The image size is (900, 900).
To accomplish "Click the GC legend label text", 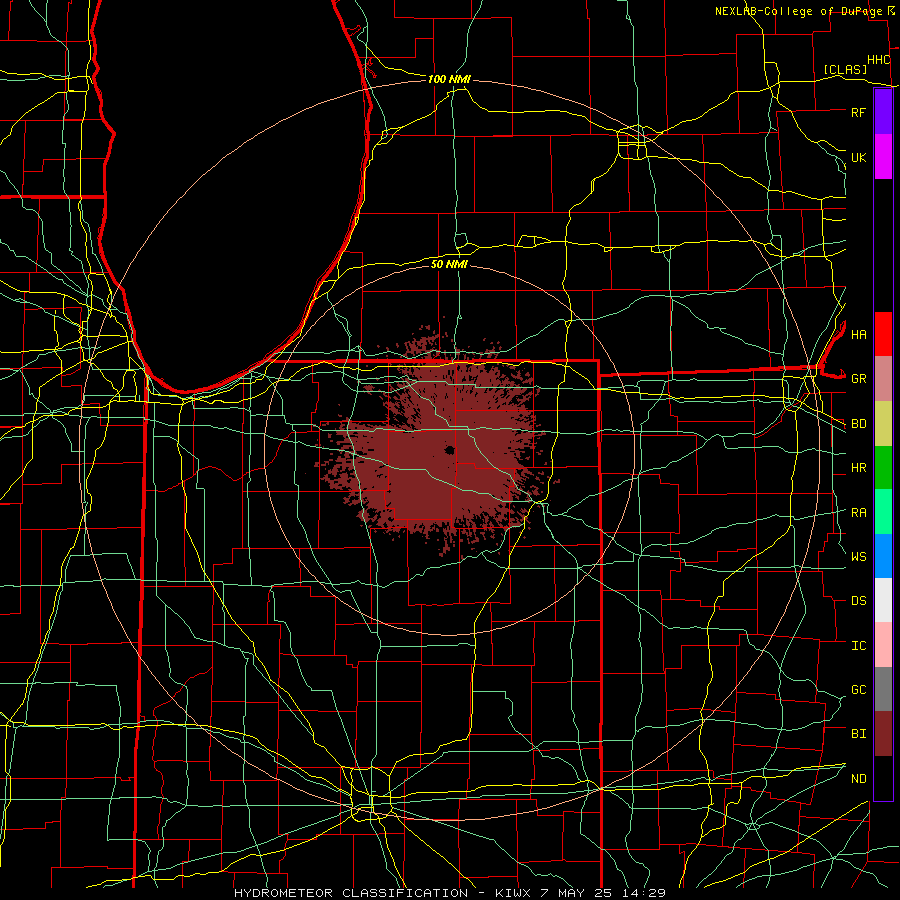I will (x=859, y=690).
